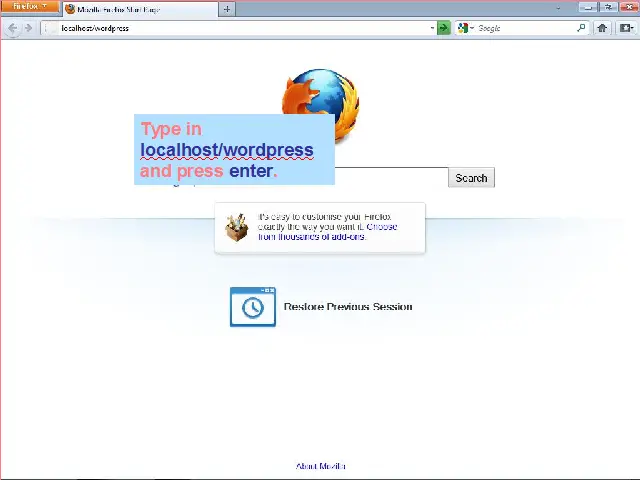Viewport: 640px width, 480px height.
Task: Click the Search button on start page
Action: [x=471, y=178]
